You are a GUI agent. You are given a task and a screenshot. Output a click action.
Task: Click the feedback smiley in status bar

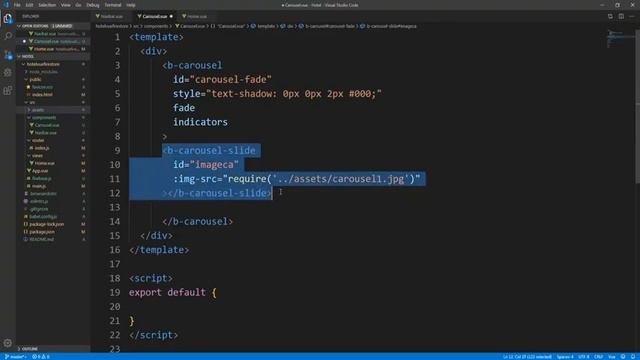click(x=623, y=357)
